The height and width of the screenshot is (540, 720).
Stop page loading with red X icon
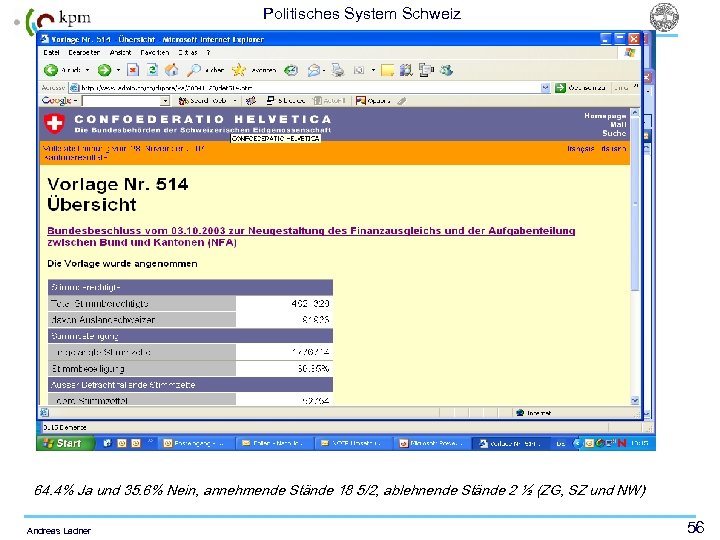point(133,70)
